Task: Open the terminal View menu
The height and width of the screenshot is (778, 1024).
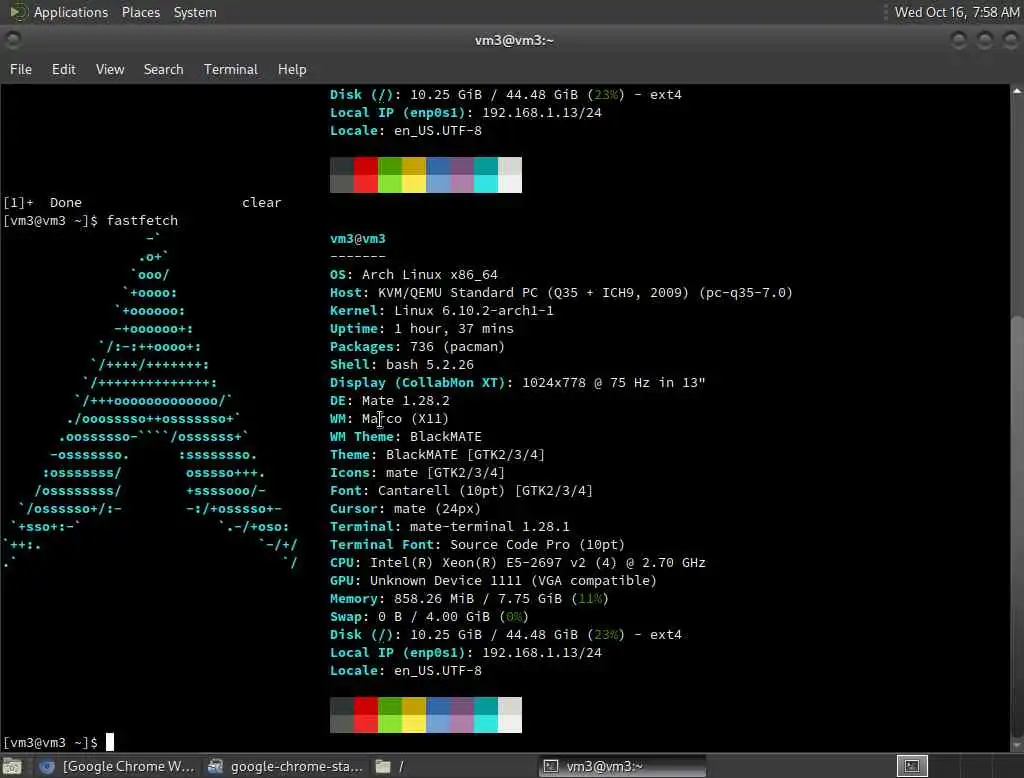Action: 110,69
